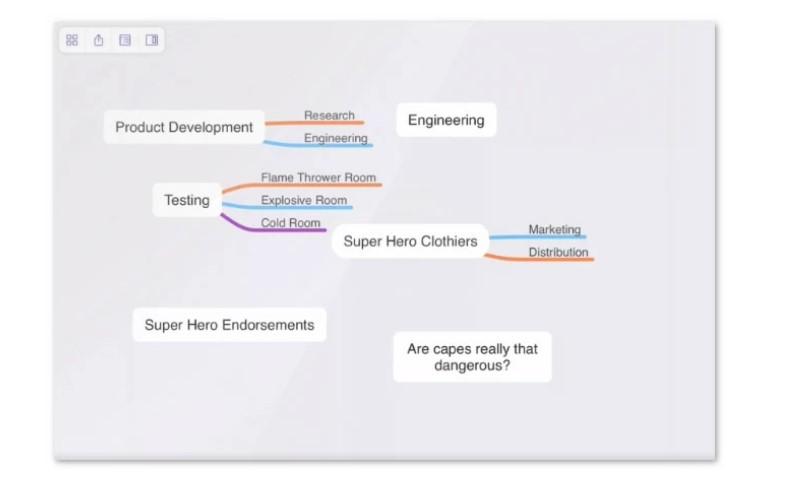The width and height of the screenshot is (786, 497).
Task: Select the Super Hero Endorsements node
Action: coord(229,325)
